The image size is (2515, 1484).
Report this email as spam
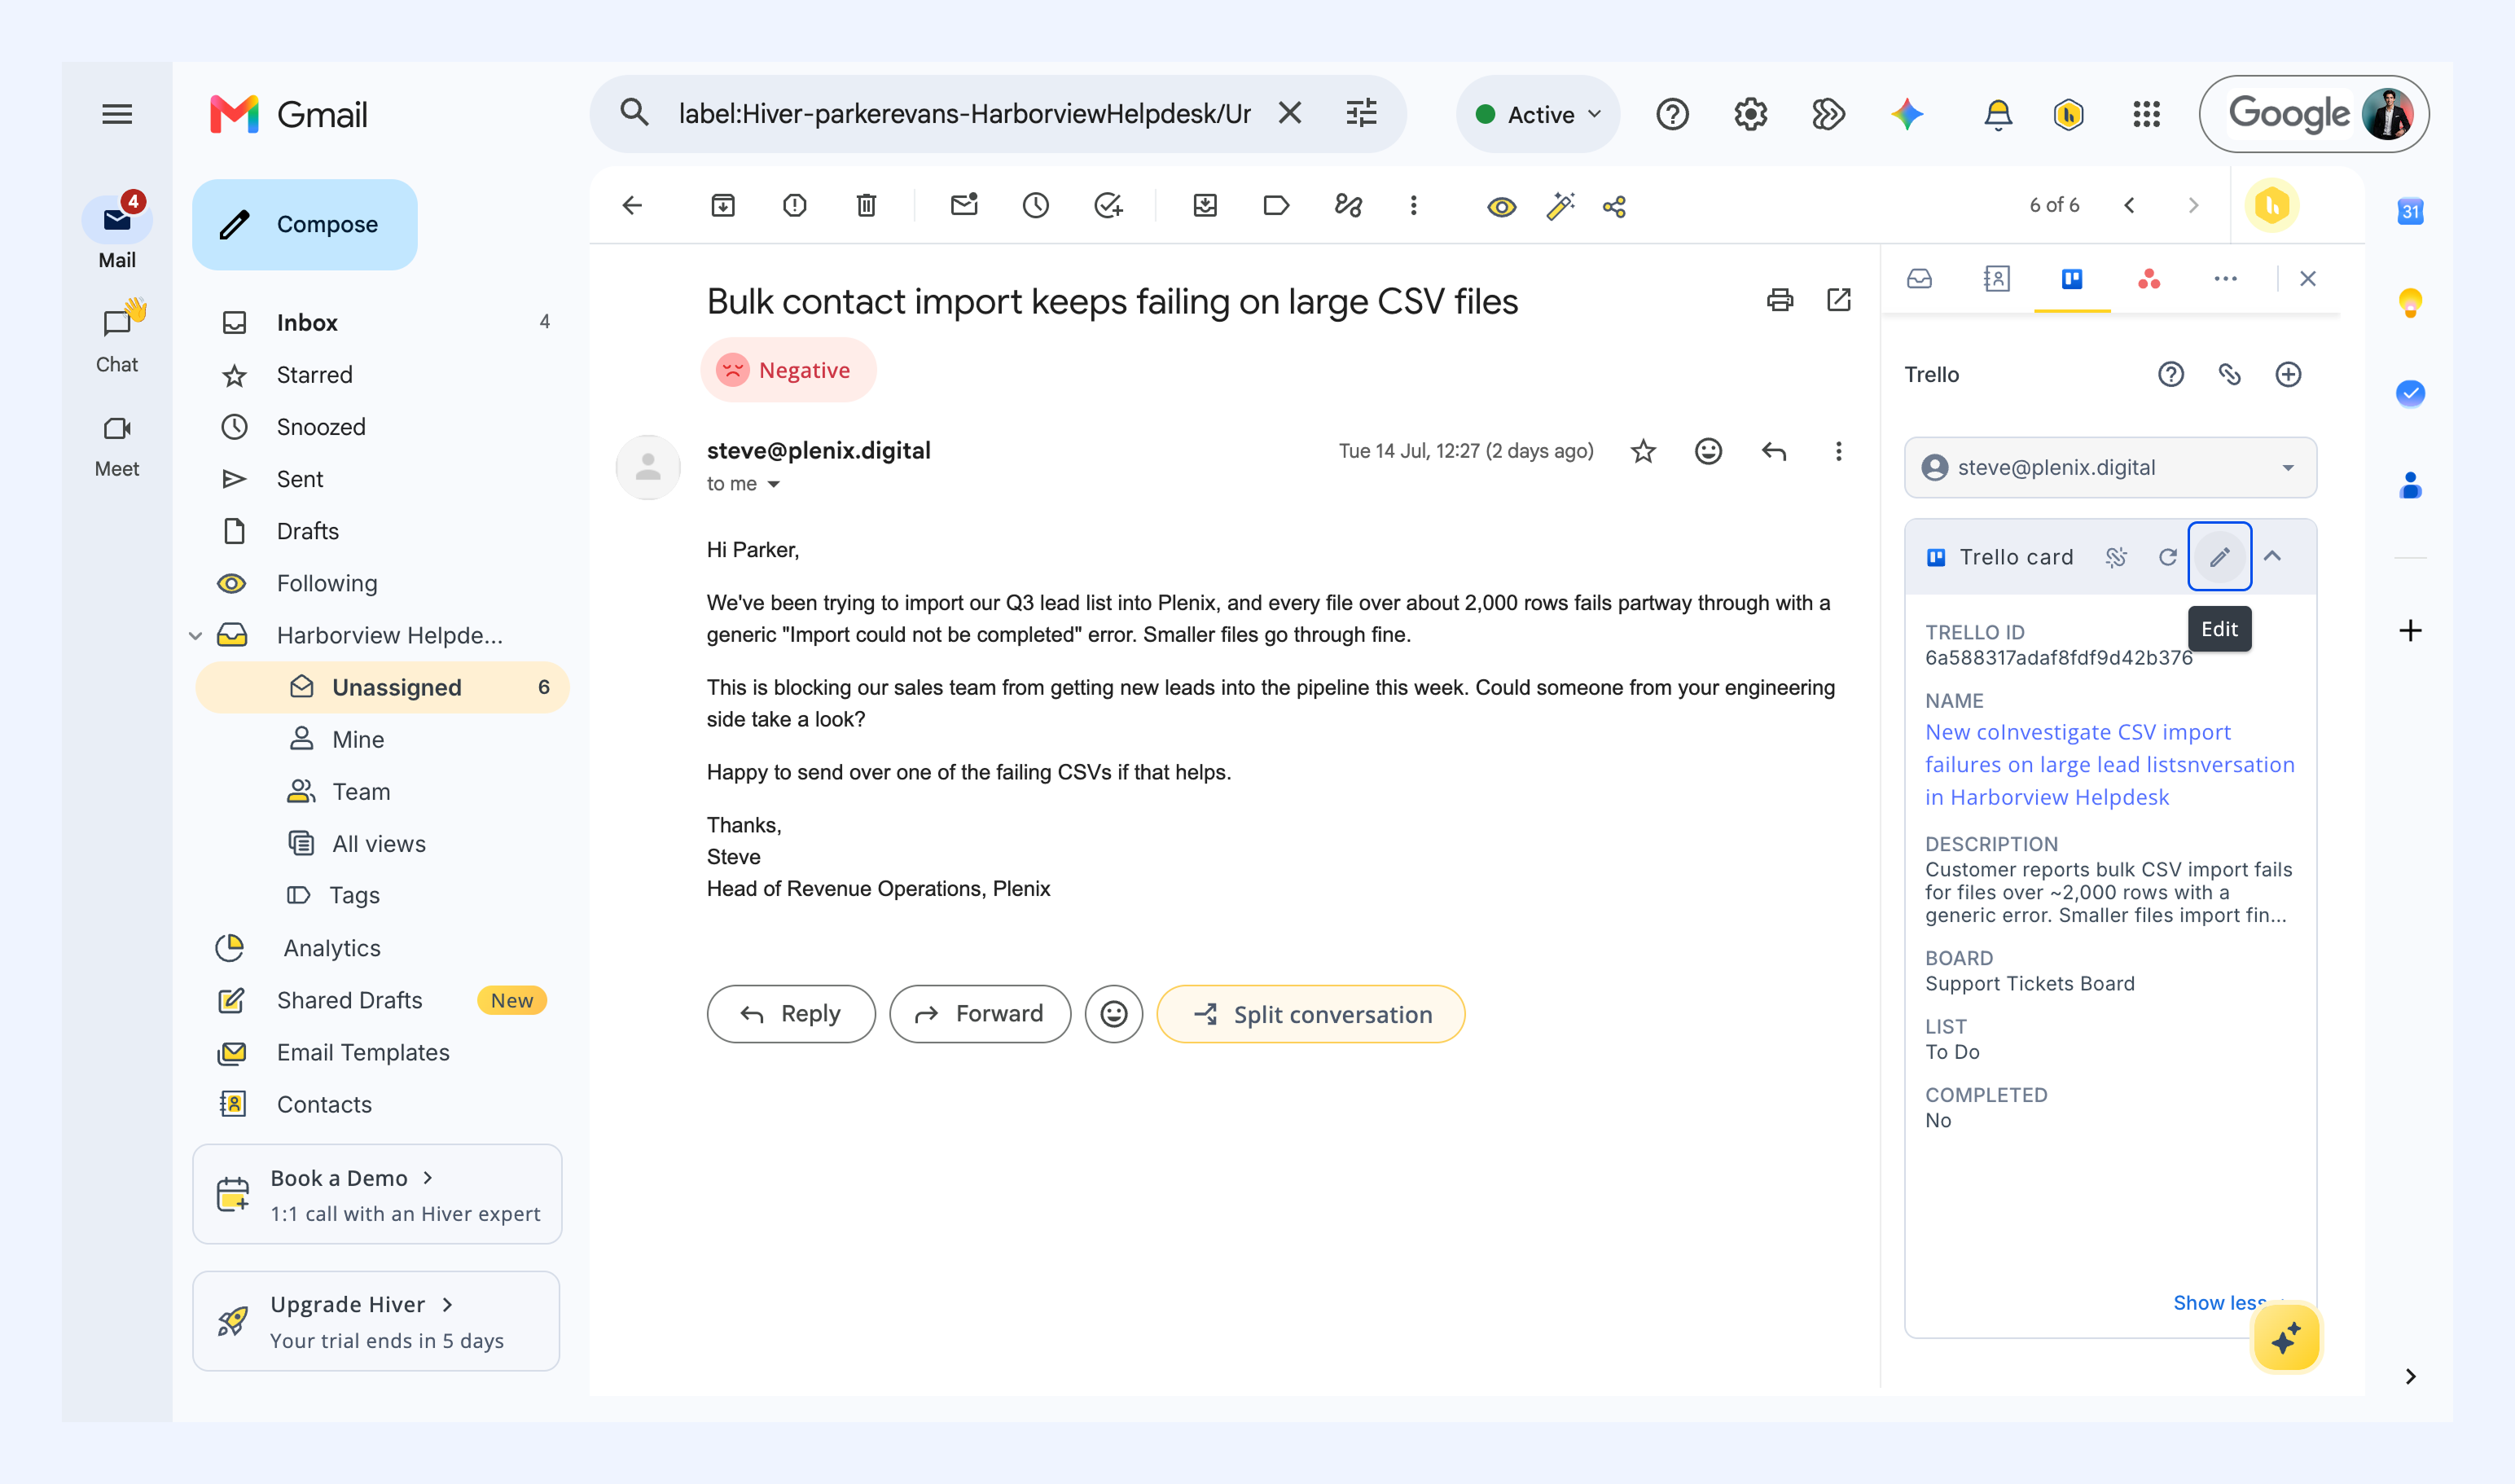(795, 206)
